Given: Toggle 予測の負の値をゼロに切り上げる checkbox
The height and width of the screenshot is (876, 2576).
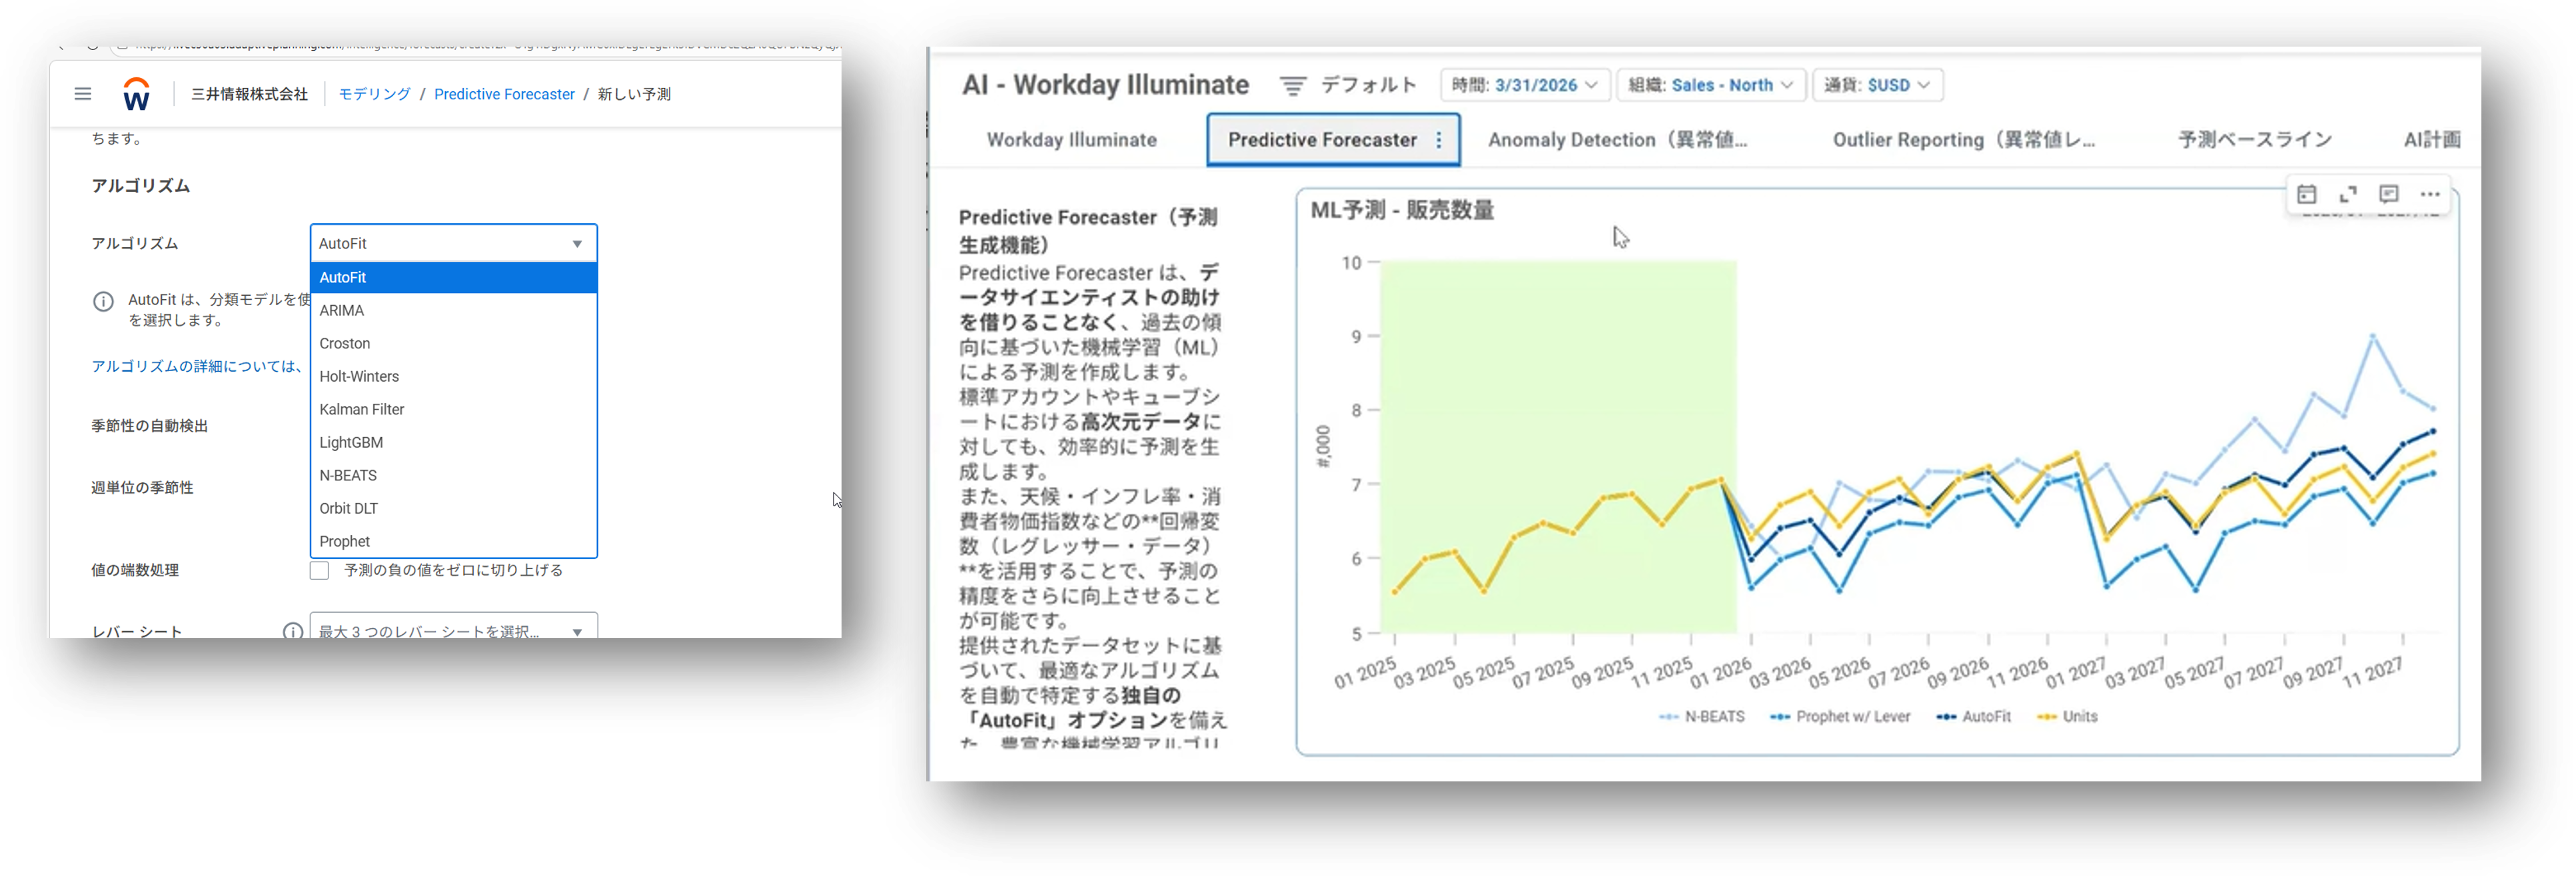Looking at the screenshot, I should coord(319,571).
